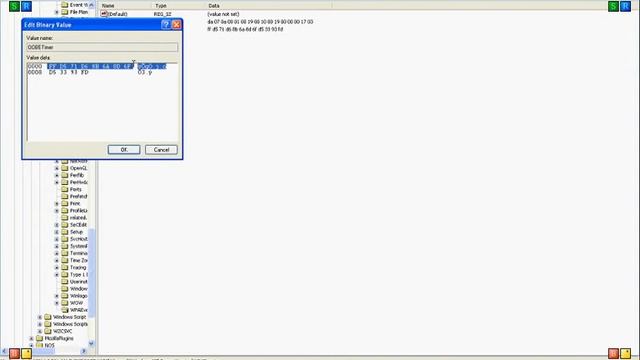Expand the File Manager tree node
Viewport: 640px width, 360px height.
tap(57, 12)
